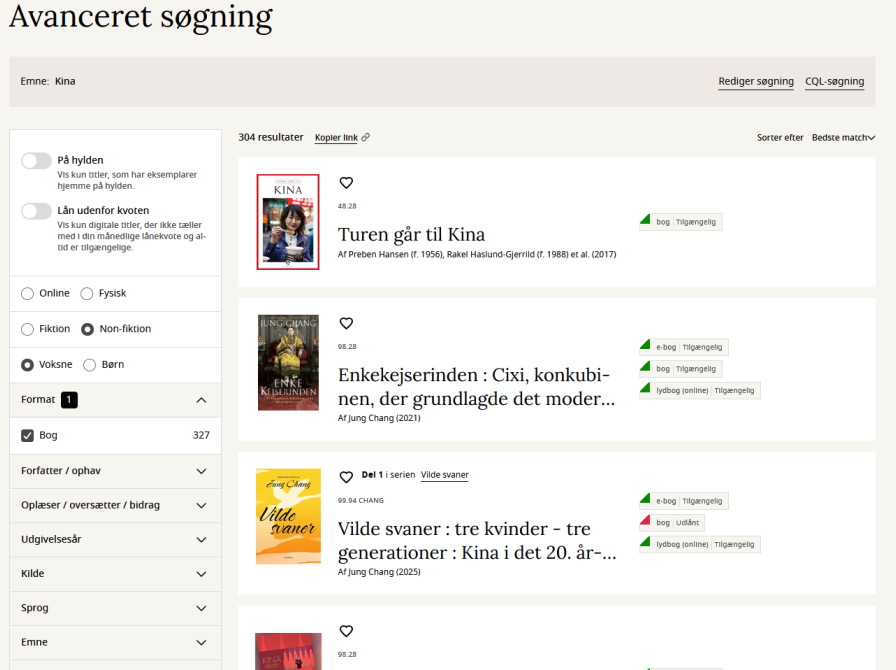Click the 'Kopier link' link
The height and width of the screenshot is (670, 896).
(336, 138)
